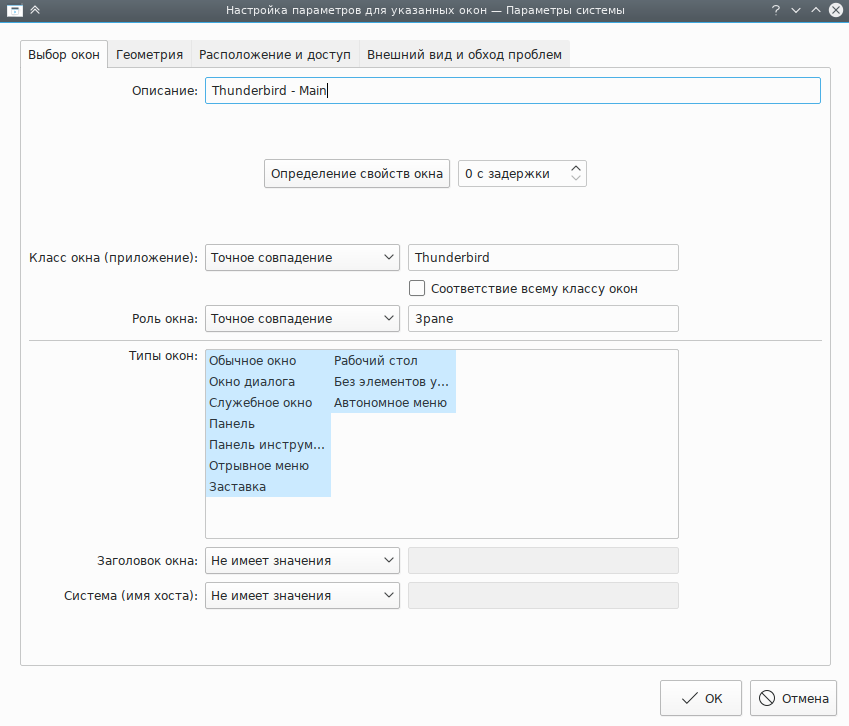Open the 'Расположение и доступ' tab
The image size is (849, 726).
point(274,54)
